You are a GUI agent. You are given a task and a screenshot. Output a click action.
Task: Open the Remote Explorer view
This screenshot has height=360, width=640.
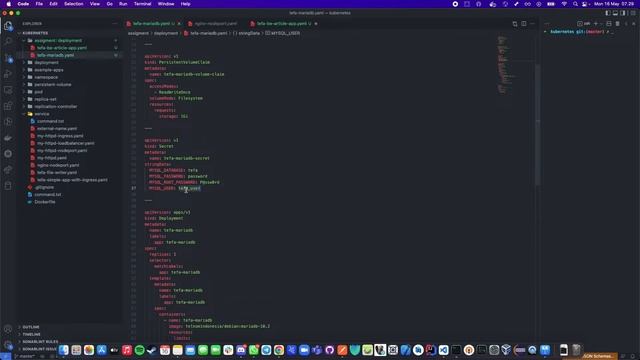tap(8, 90)
